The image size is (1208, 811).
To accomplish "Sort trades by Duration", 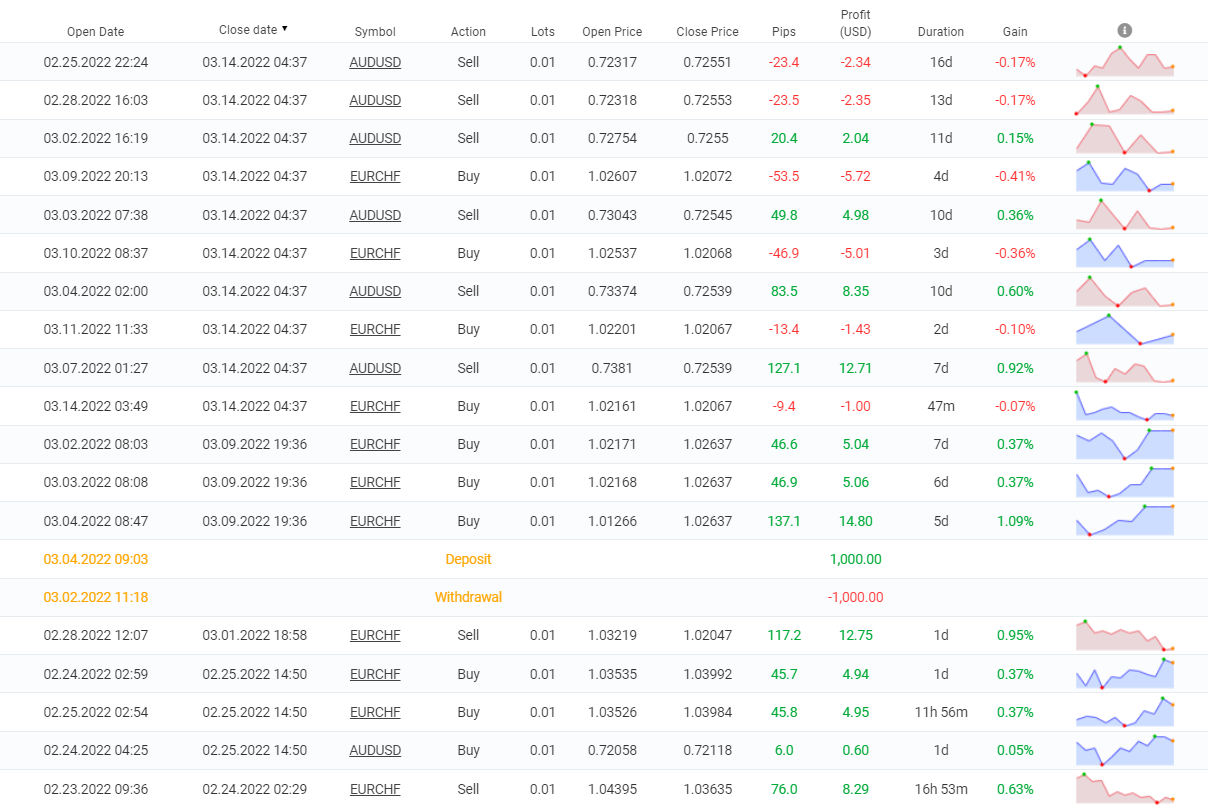I will 940,31.
